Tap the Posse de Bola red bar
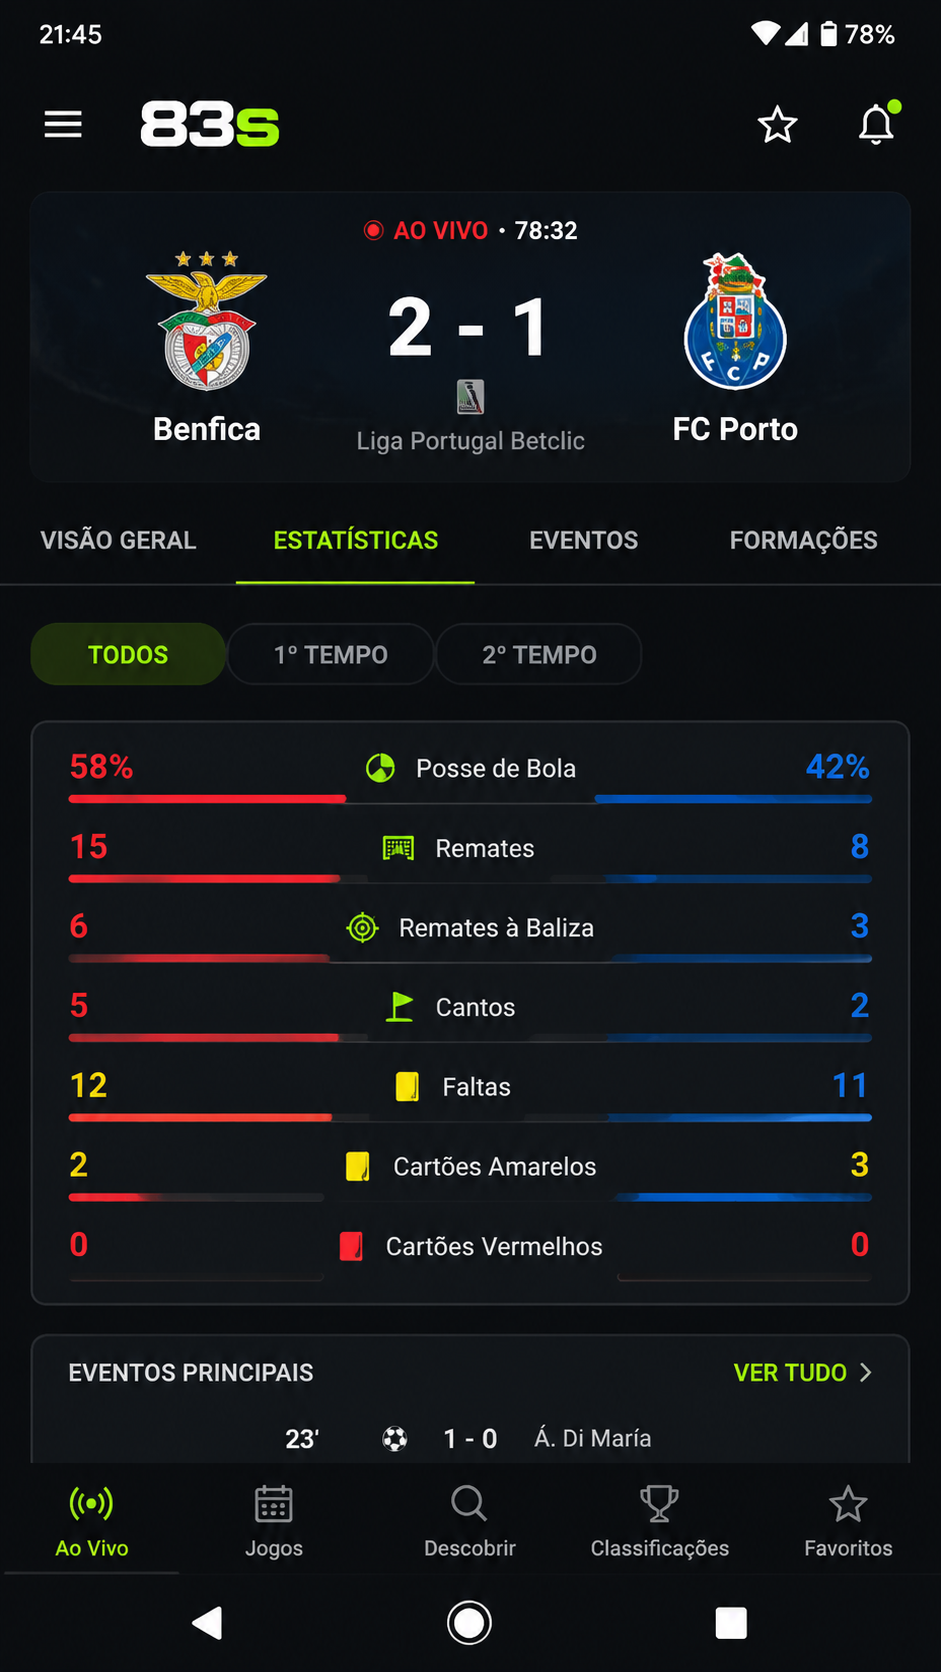This screenshot has width=941, height=1672. tap(207, 799)
